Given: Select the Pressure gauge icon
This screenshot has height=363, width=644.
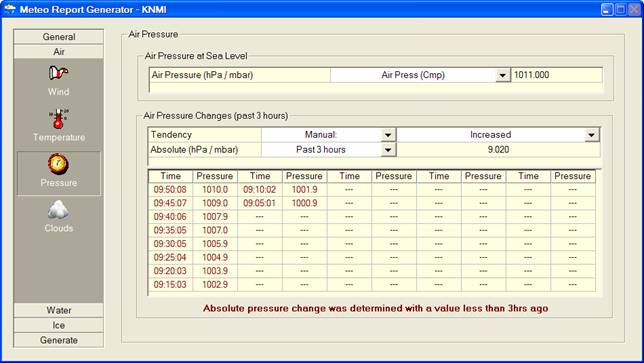Looking at the screenshot, I should [x=58, y=163].
